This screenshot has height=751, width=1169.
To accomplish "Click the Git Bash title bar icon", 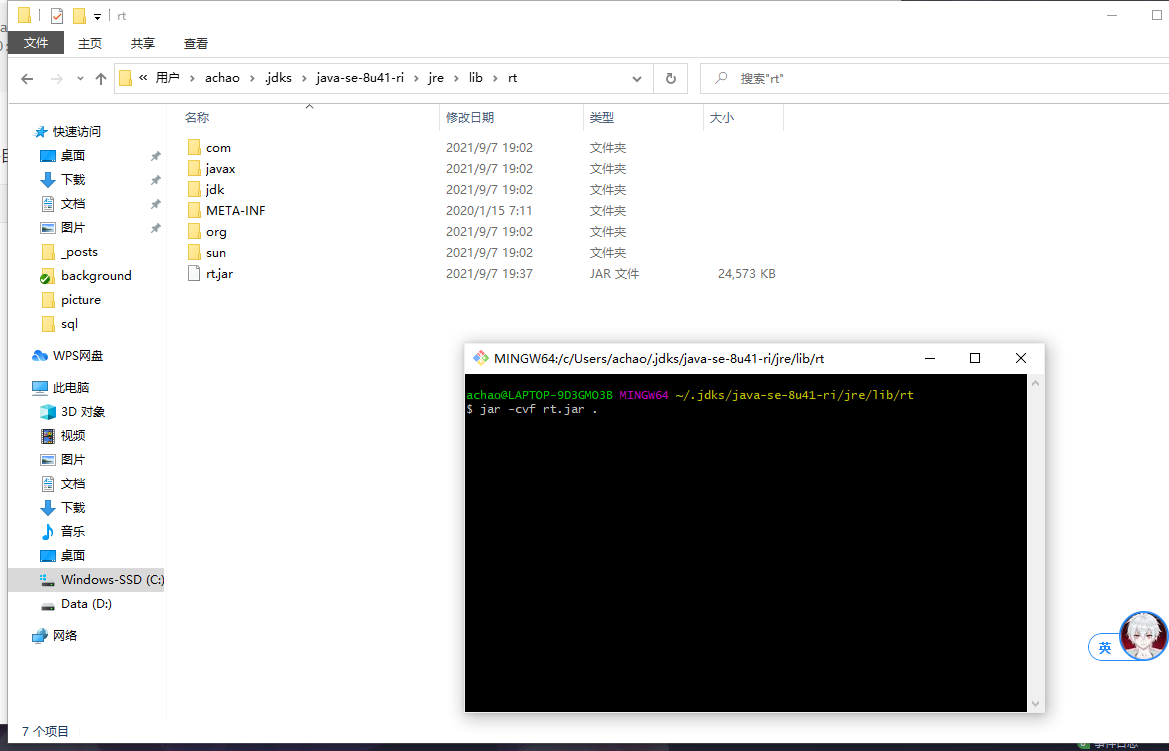I will pos(481,358).
